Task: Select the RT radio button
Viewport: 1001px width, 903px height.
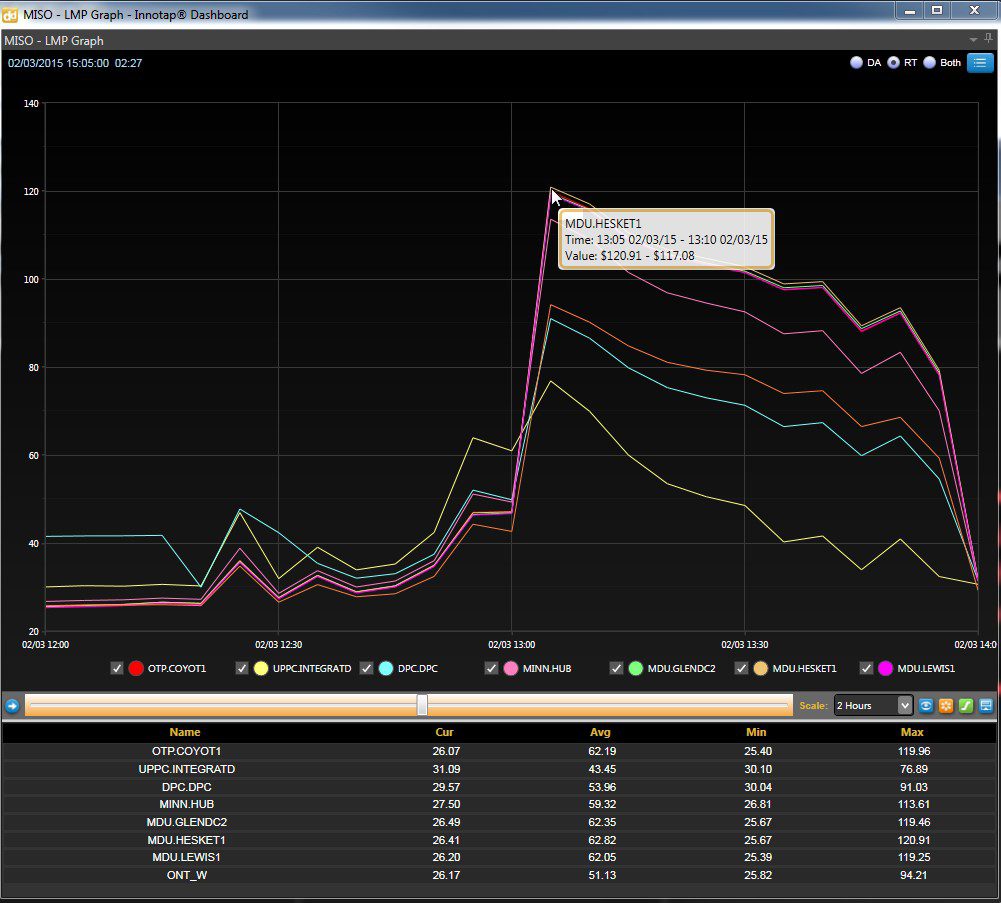Action: 893,63
